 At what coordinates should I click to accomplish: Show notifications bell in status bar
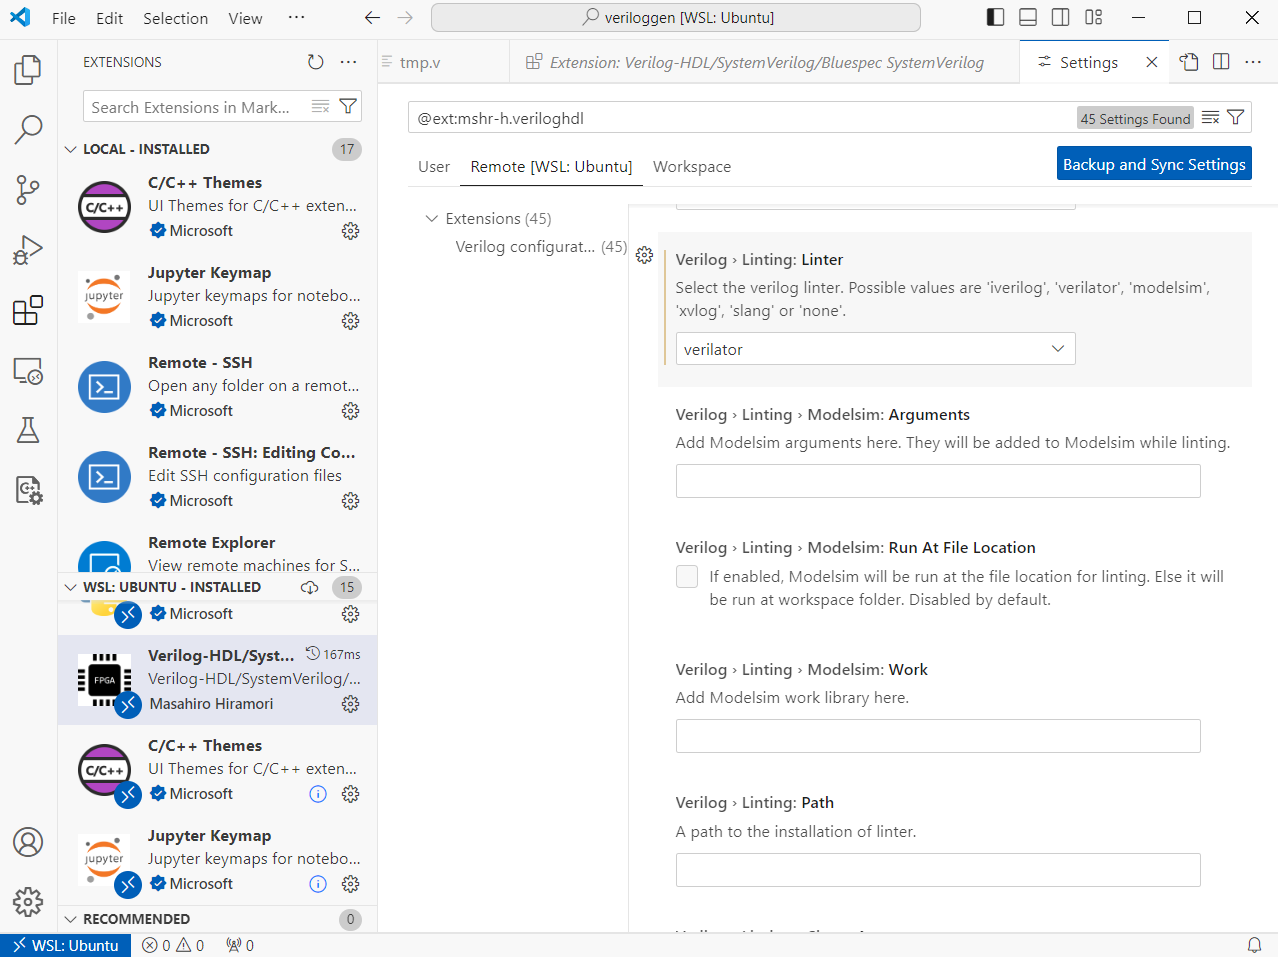point(1254,945)
